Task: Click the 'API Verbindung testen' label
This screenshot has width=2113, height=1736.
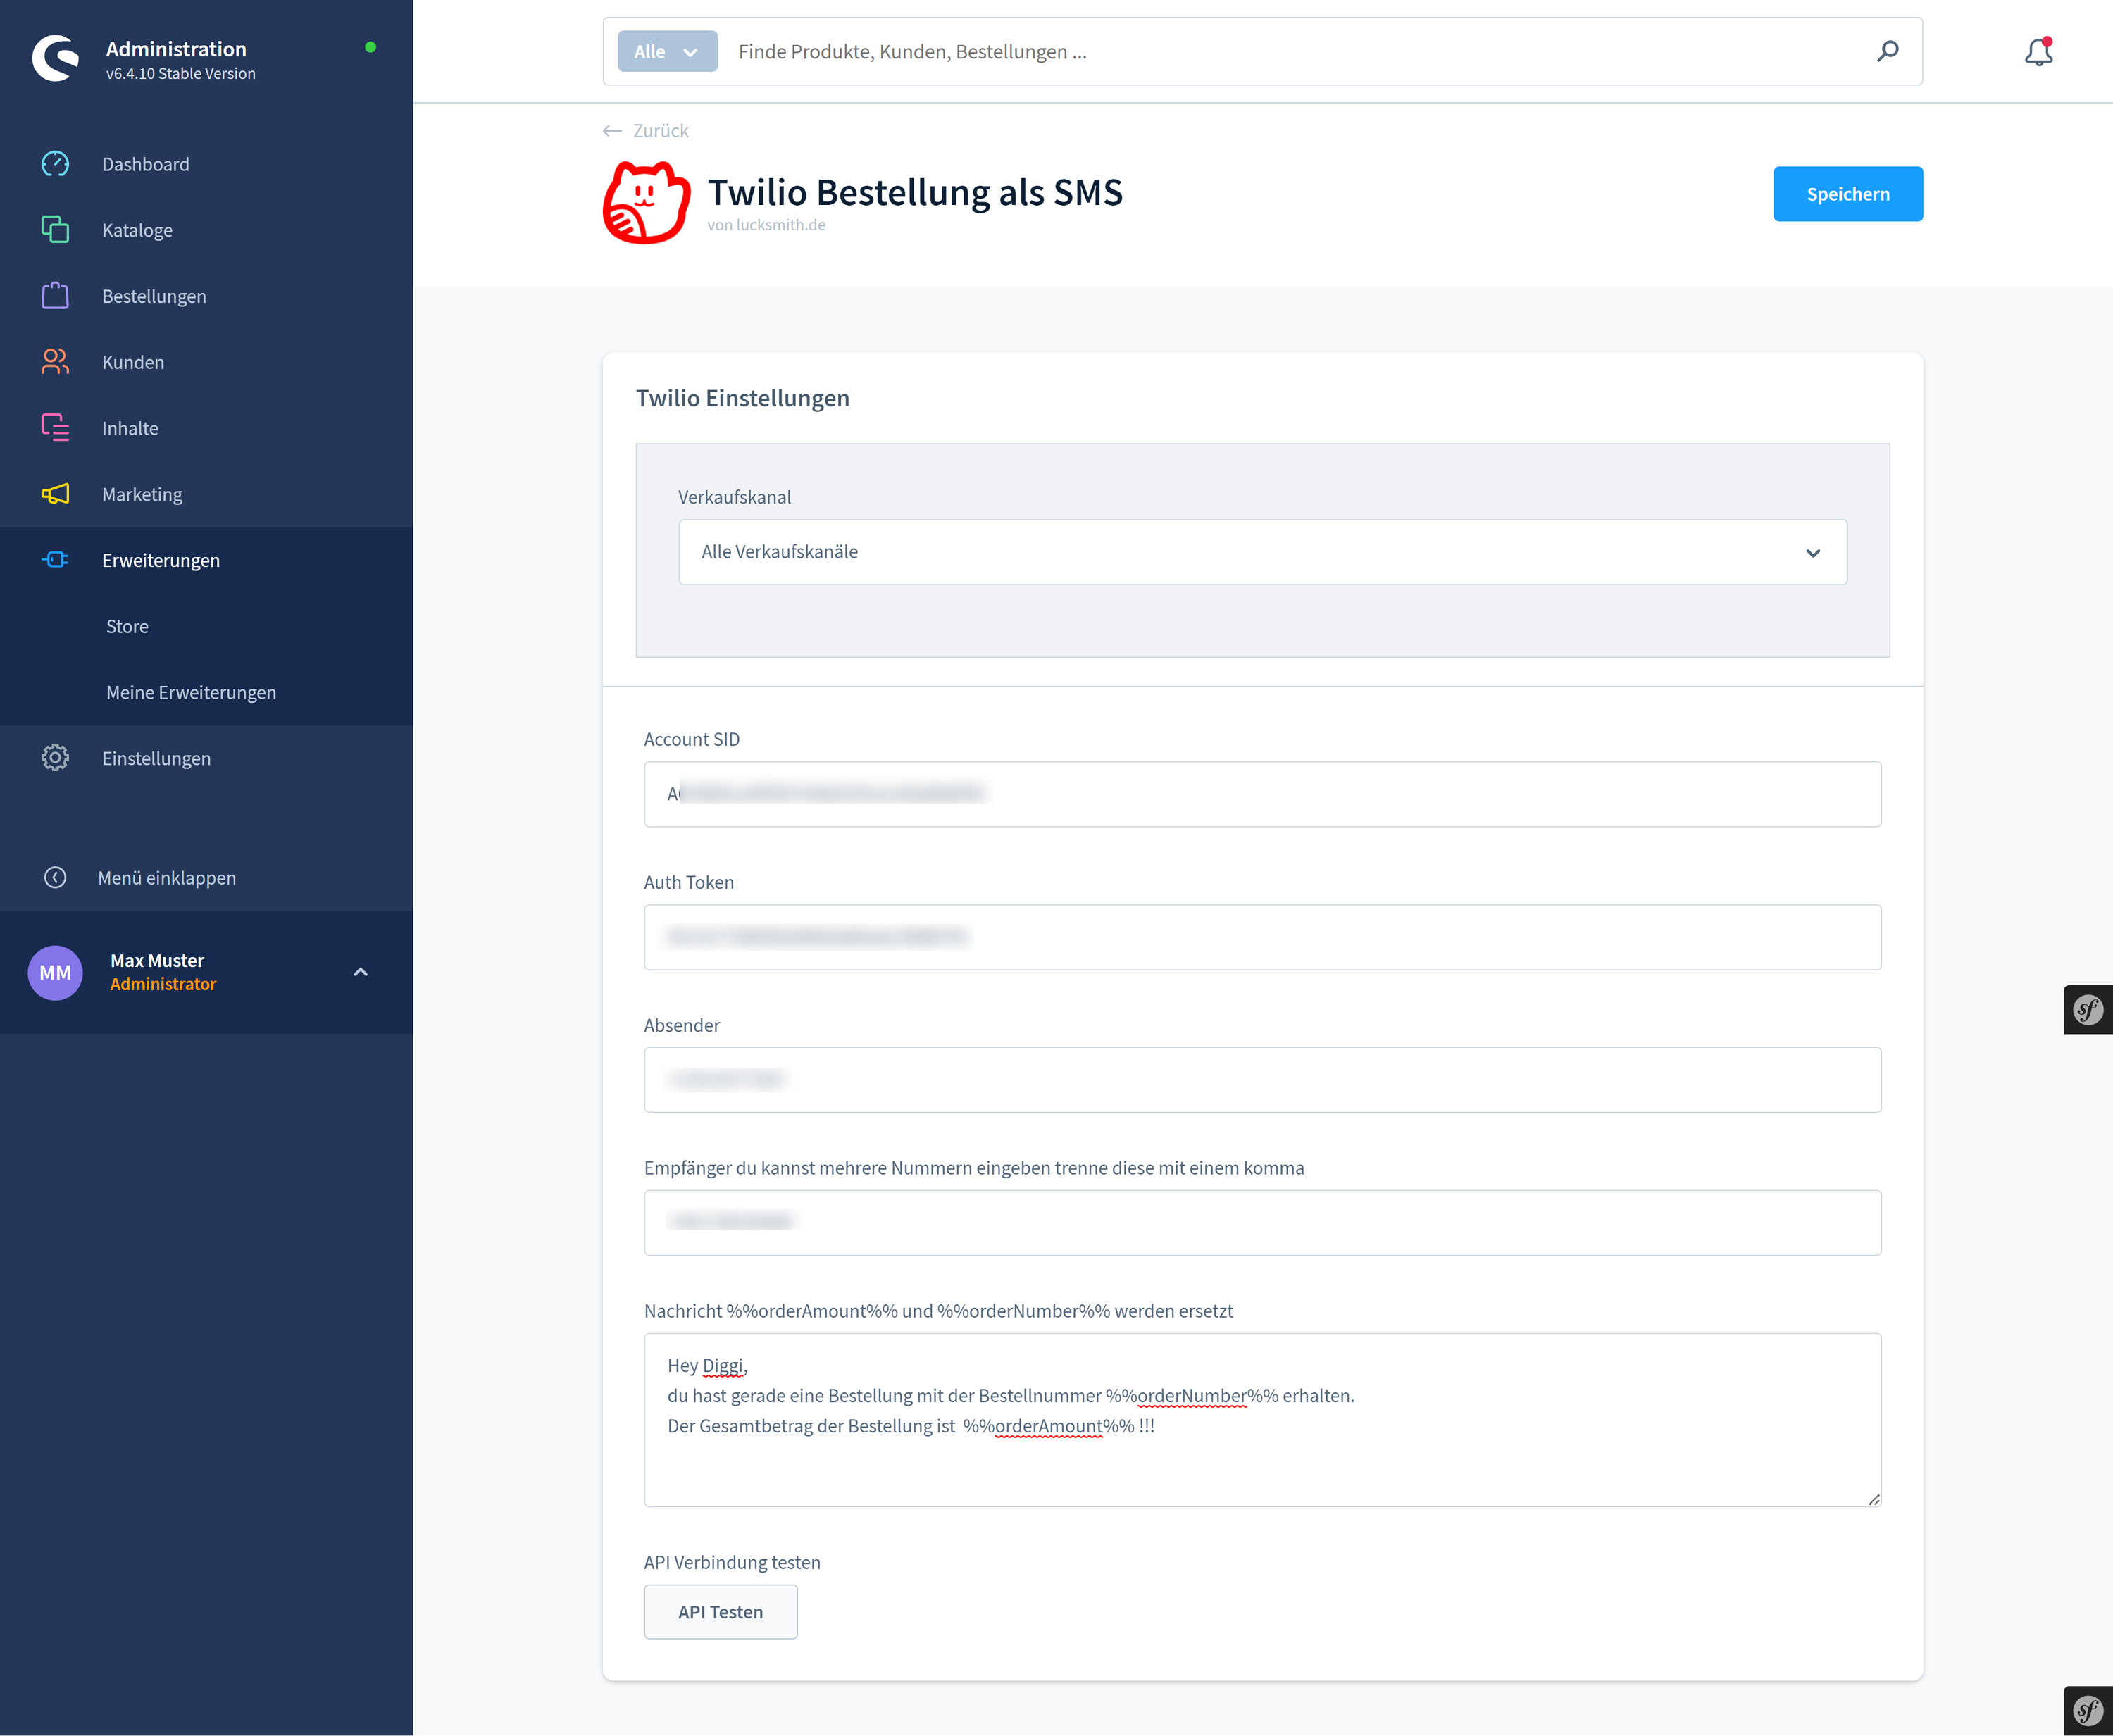Action: (x=732, y=1562)
